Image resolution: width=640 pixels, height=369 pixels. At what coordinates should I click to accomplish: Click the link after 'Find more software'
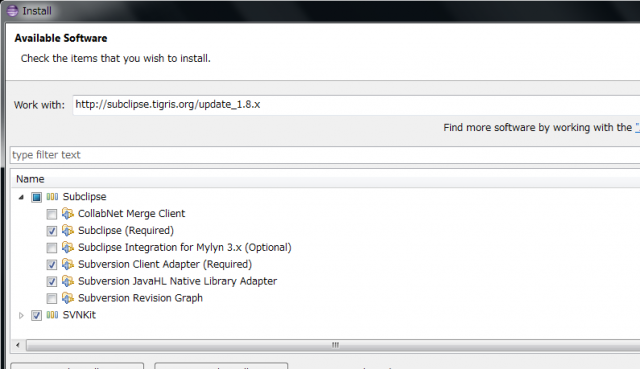638,128
